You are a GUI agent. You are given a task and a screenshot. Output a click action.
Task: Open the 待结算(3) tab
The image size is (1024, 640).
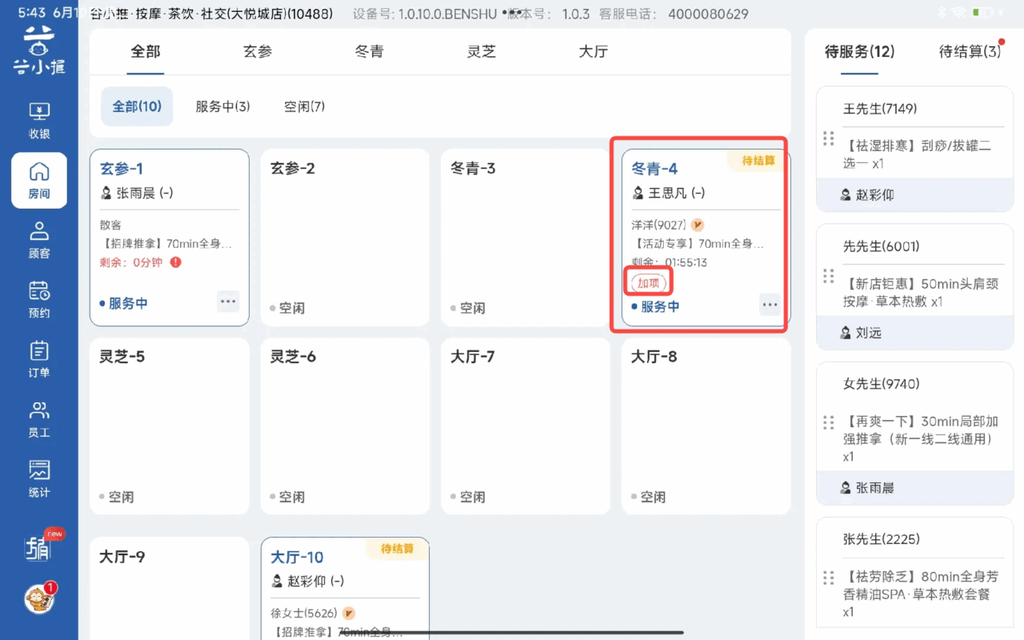click(x=969, y=52)
